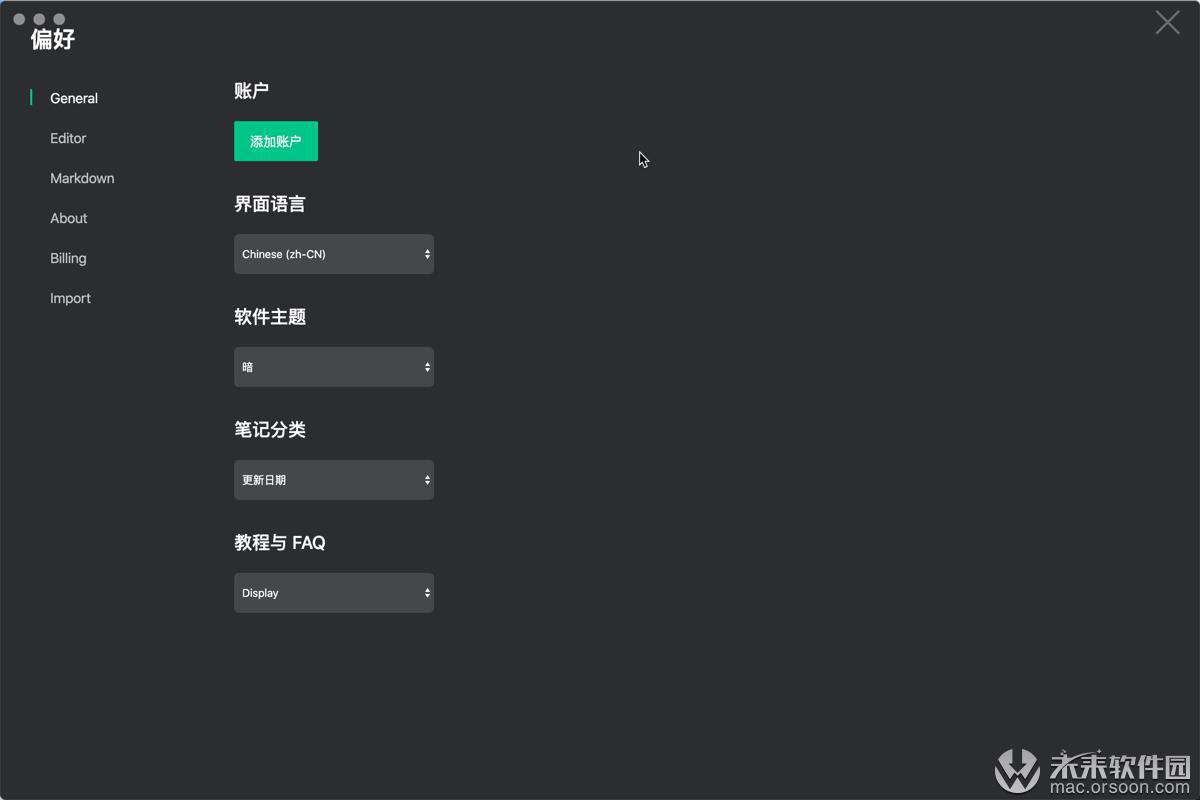The image size is (1200, 800).
Task: Click the 教程与 FAQ heading
Action: click(x=280, y=543)
